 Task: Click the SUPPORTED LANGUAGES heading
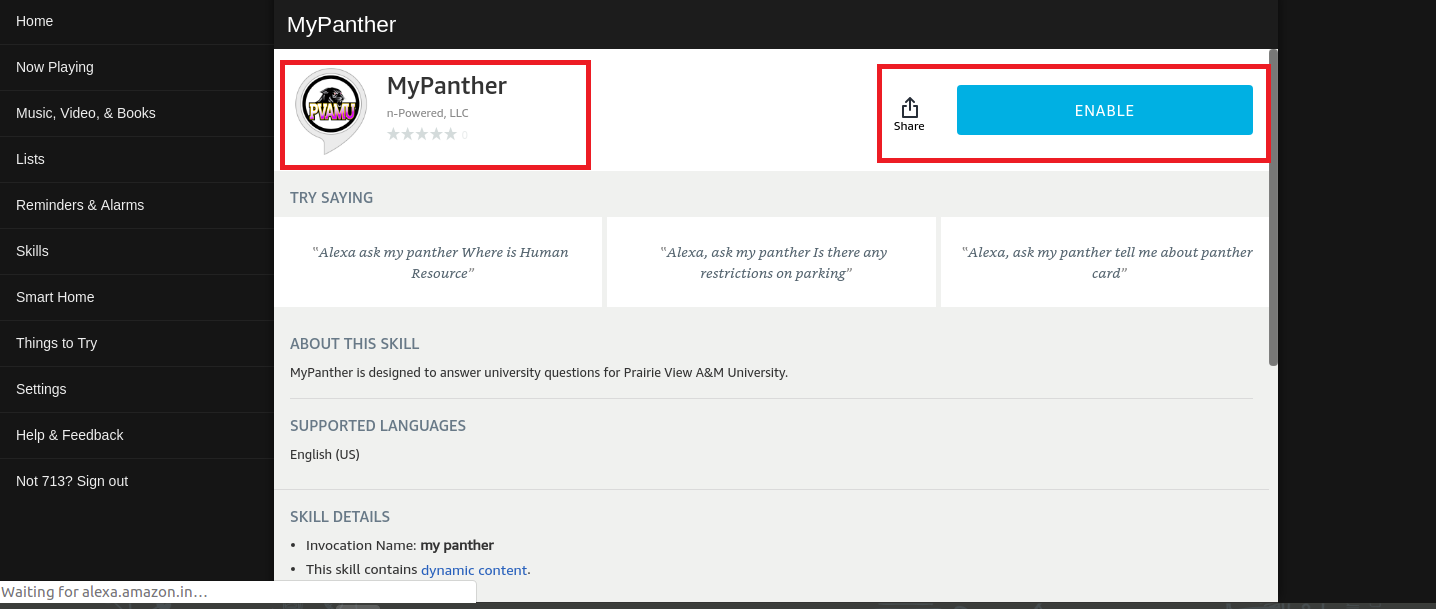point(378,425)
